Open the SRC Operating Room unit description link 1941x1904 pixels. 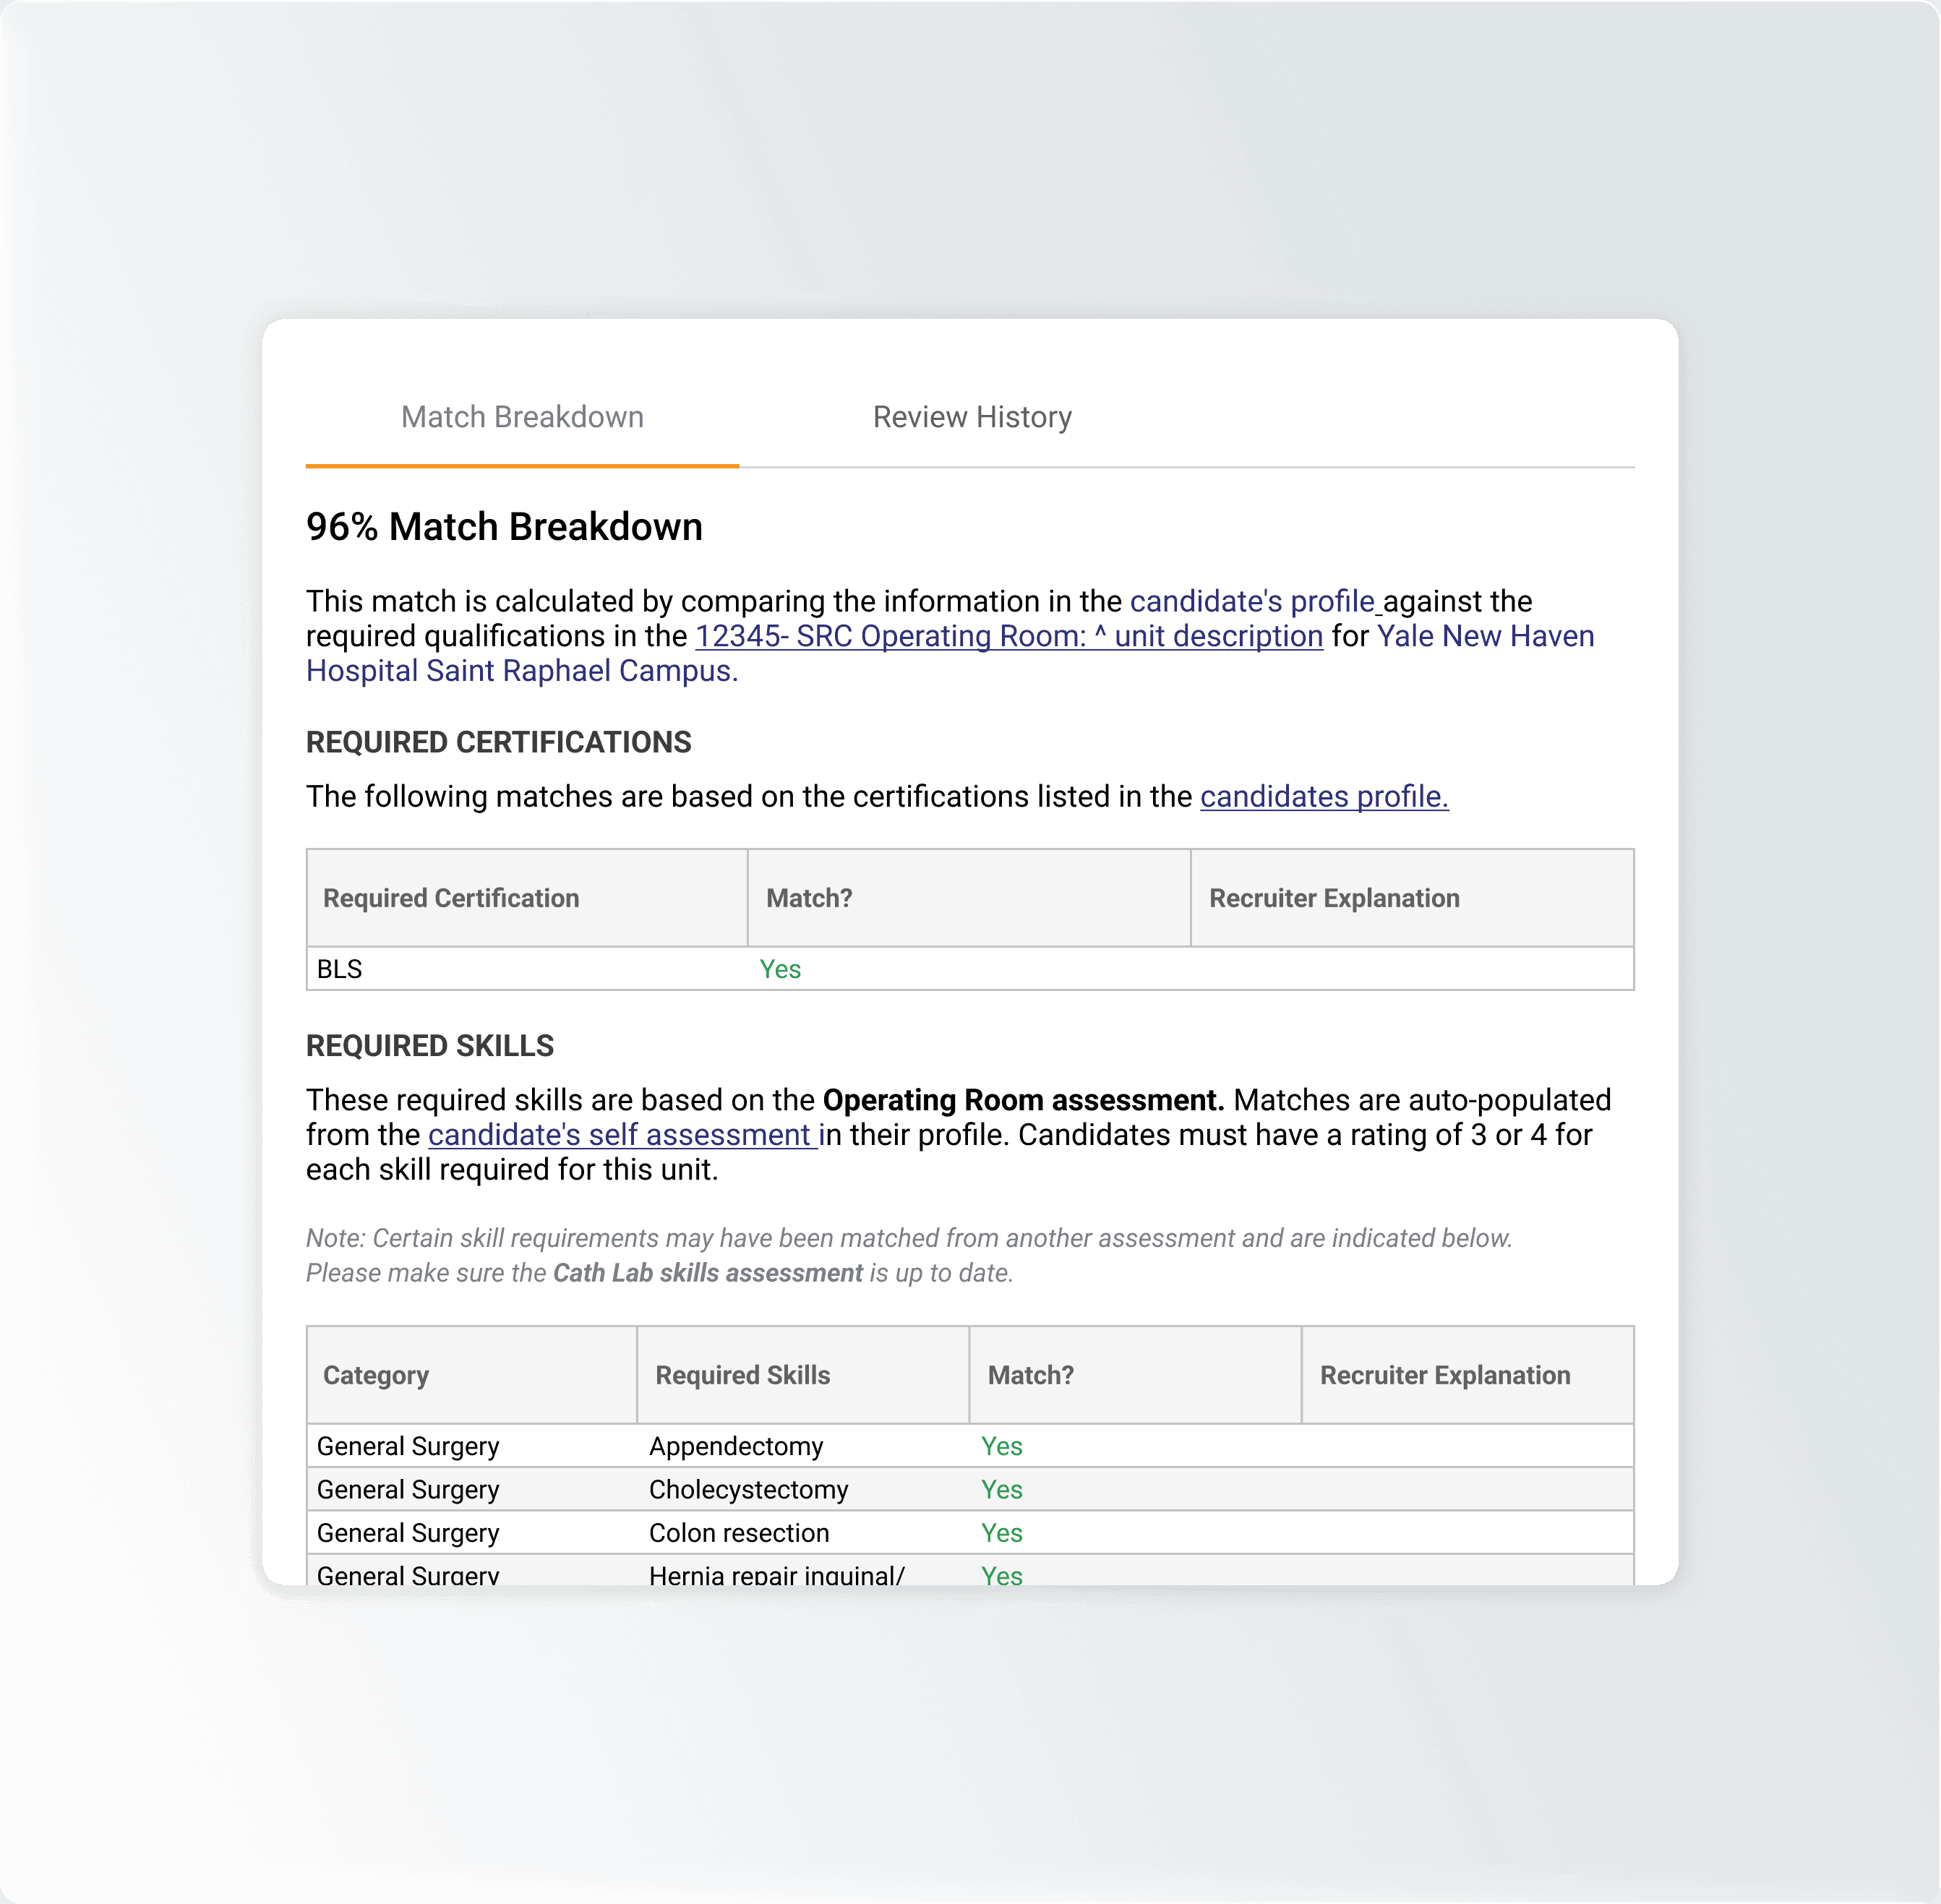point(1008,636)
